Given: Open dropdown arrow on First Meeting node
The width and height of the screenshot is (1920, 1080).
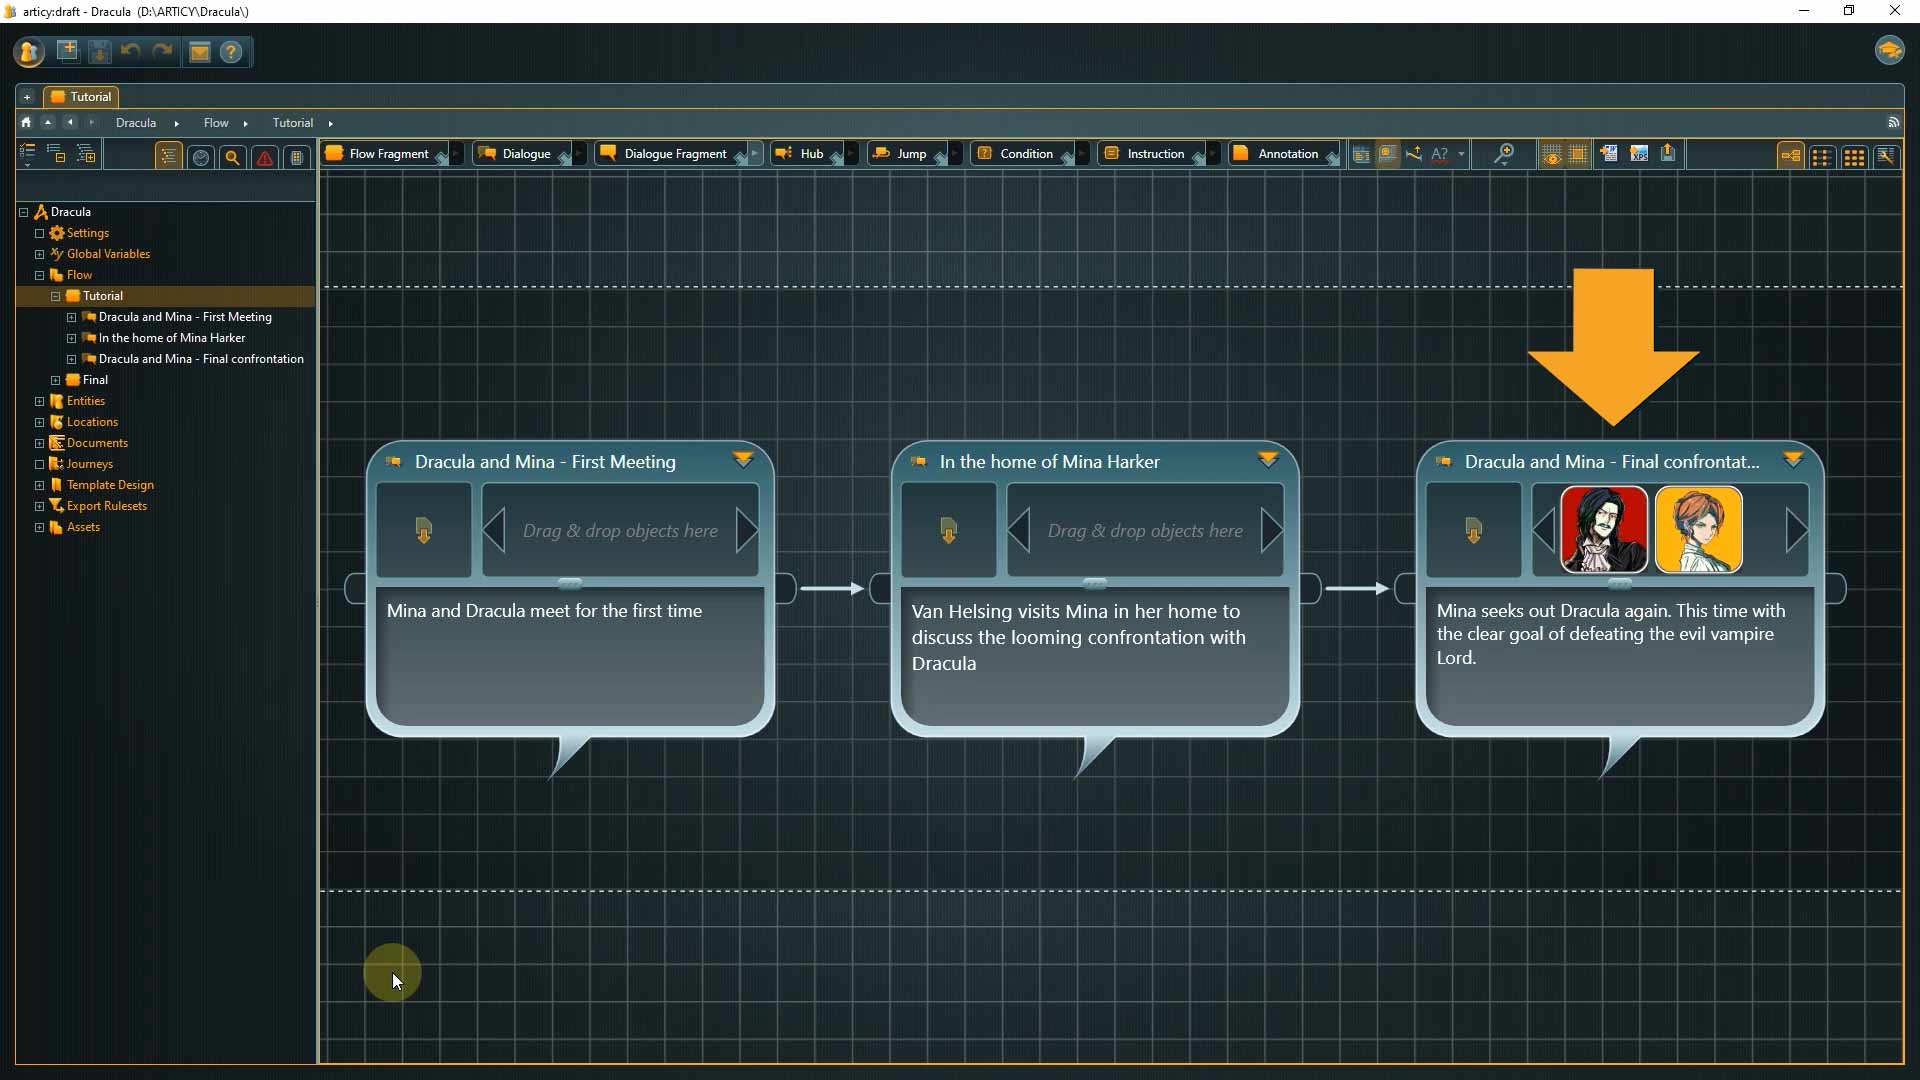Looking at the screenshot, I should (x=742, y=460).
